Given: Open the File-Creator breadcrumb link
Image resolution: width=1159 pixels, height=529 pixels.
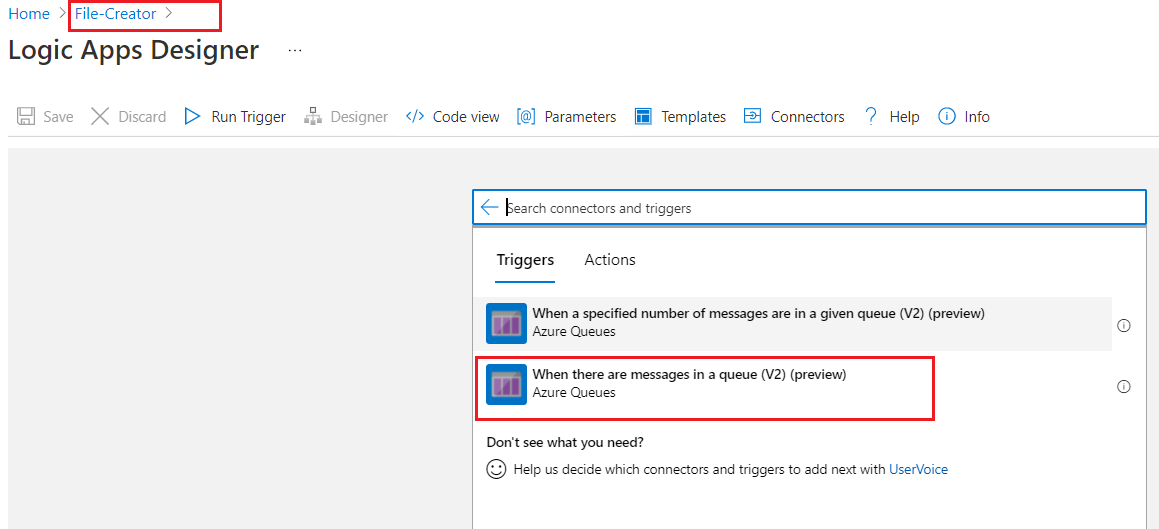Looking at the screenshot, I should [115, 13].
